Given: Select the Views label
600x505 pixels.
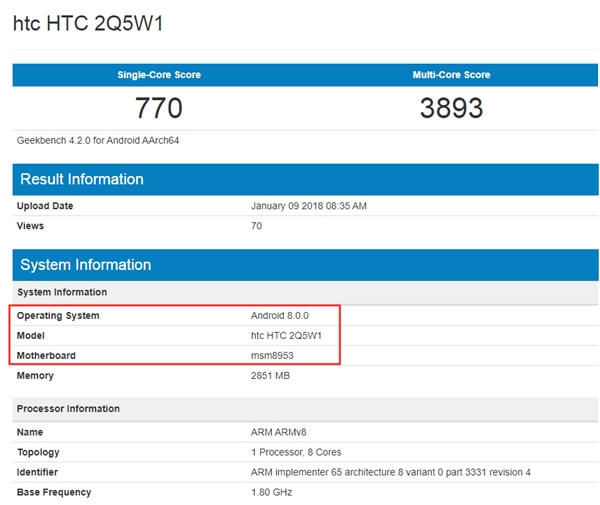Looking at the screenshot, I should tap(30, 226).
